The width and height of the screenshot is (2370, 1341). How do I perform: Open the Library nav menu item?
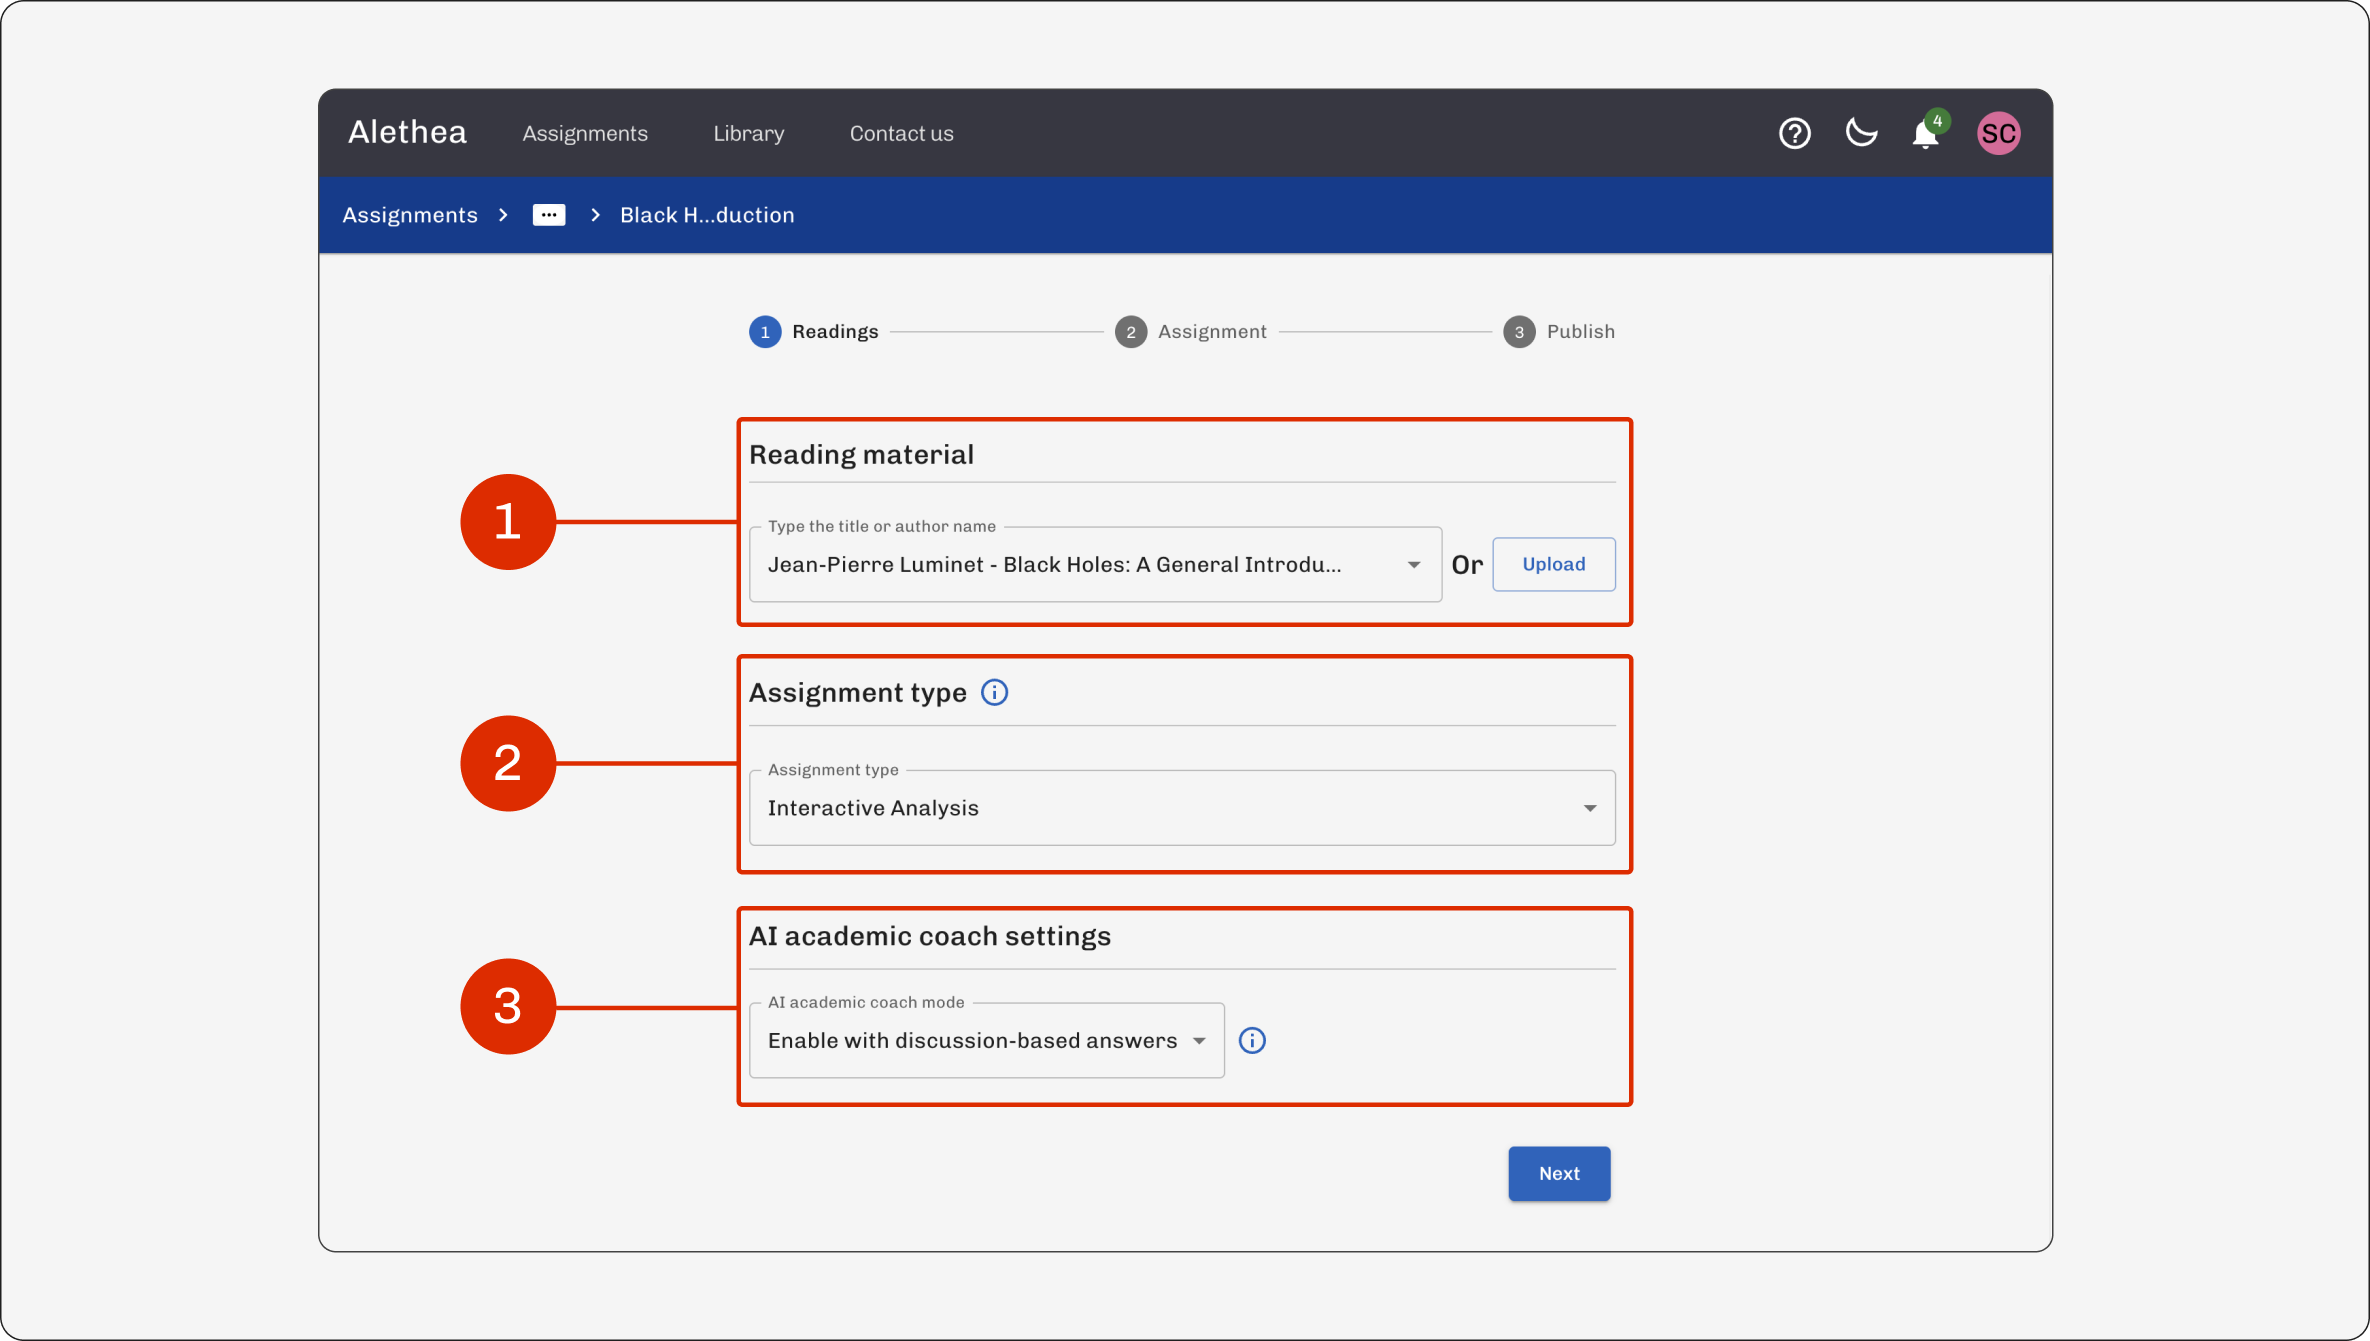[x=748, y=133]
